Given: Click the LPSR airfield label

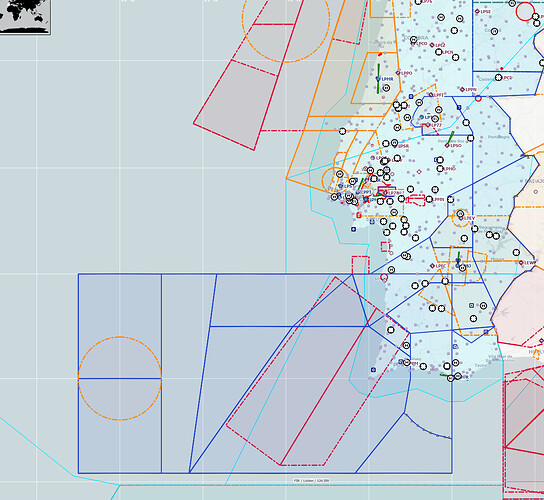Looking at the screenshot, I should click(x=403, y=146).
